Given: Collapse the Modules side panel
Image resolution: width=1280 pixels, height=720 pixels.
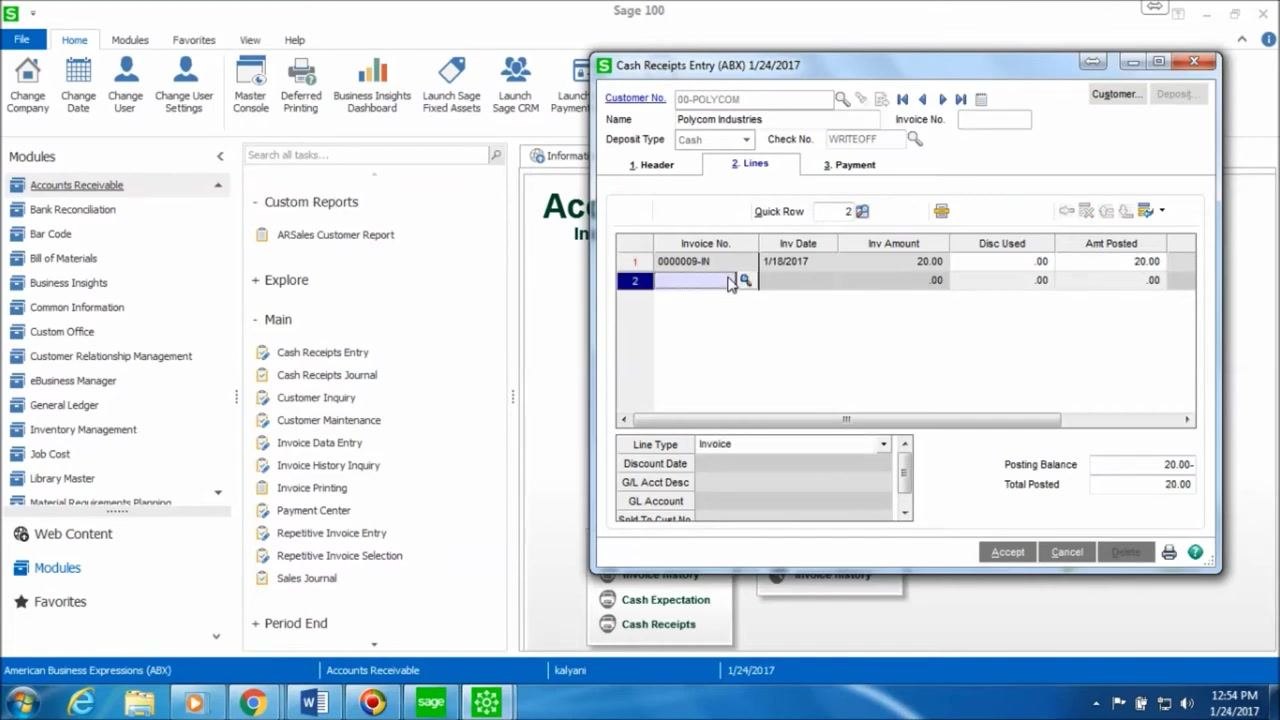Looking at the screenshot, I should 220,156.
